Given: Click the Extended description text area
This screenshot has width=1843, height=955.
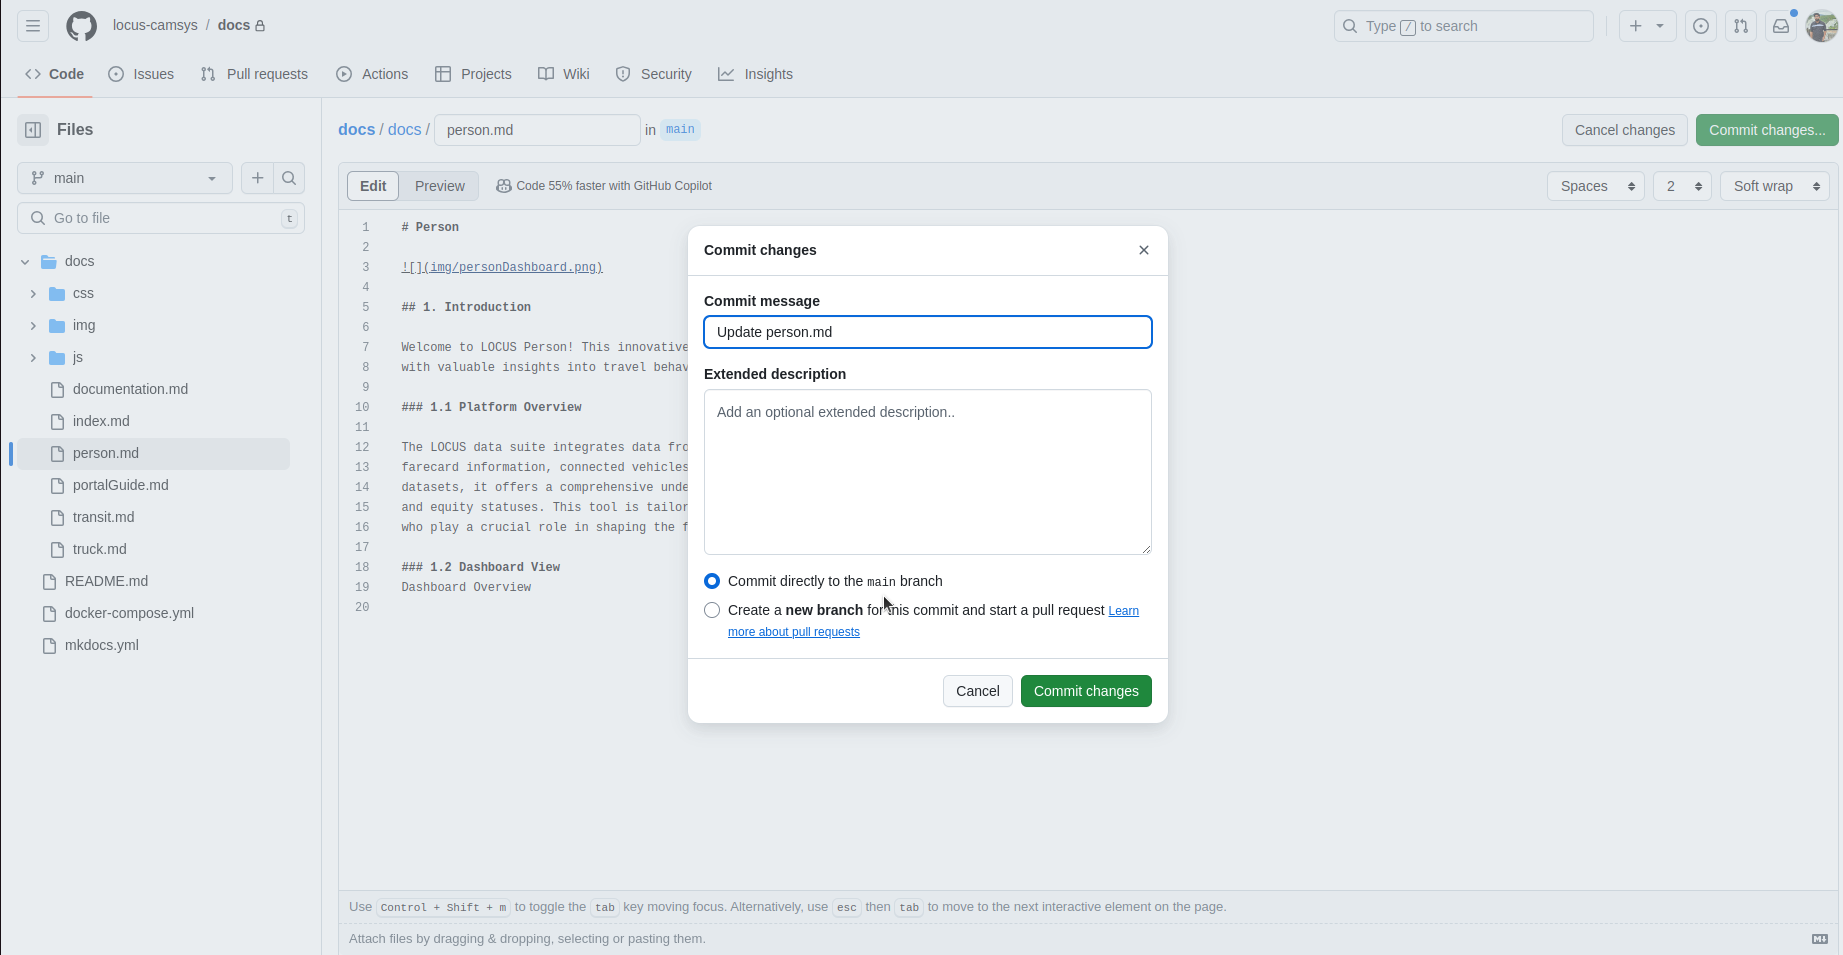Looking at the screenshot, I should (x=927, y=472).
